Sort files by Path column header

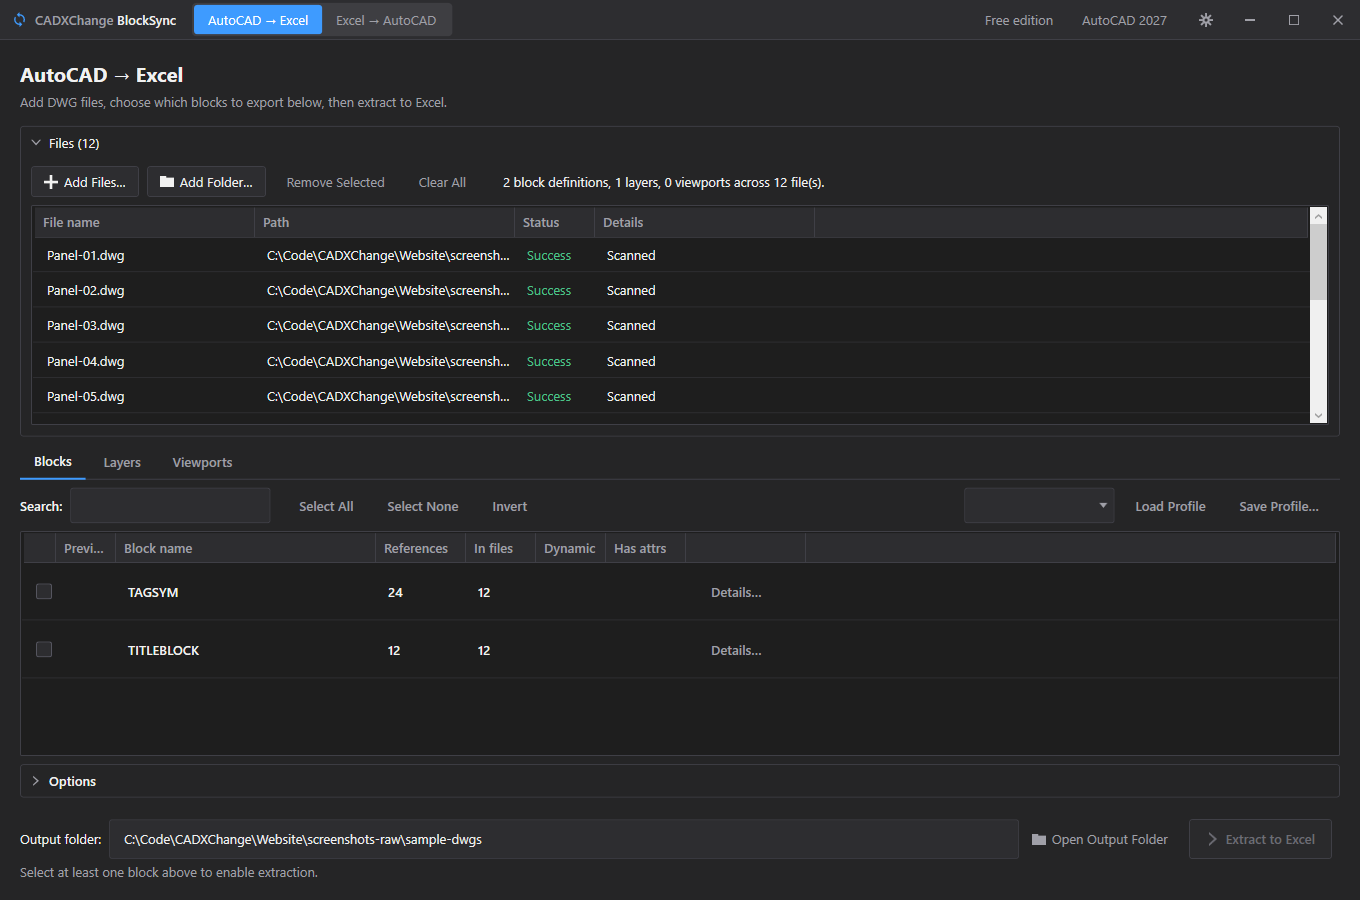[x=384, y=222]
